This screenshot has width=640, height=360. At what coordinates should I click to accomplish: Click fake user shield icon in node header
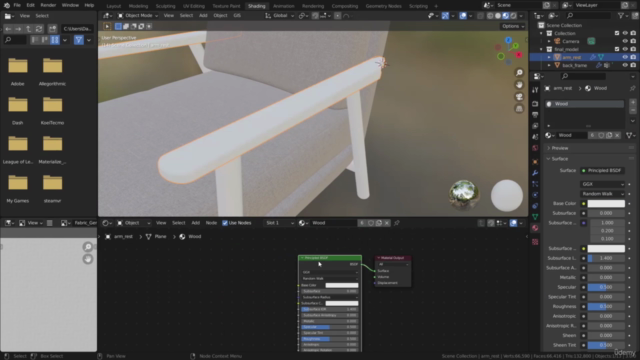click(371, 223)
